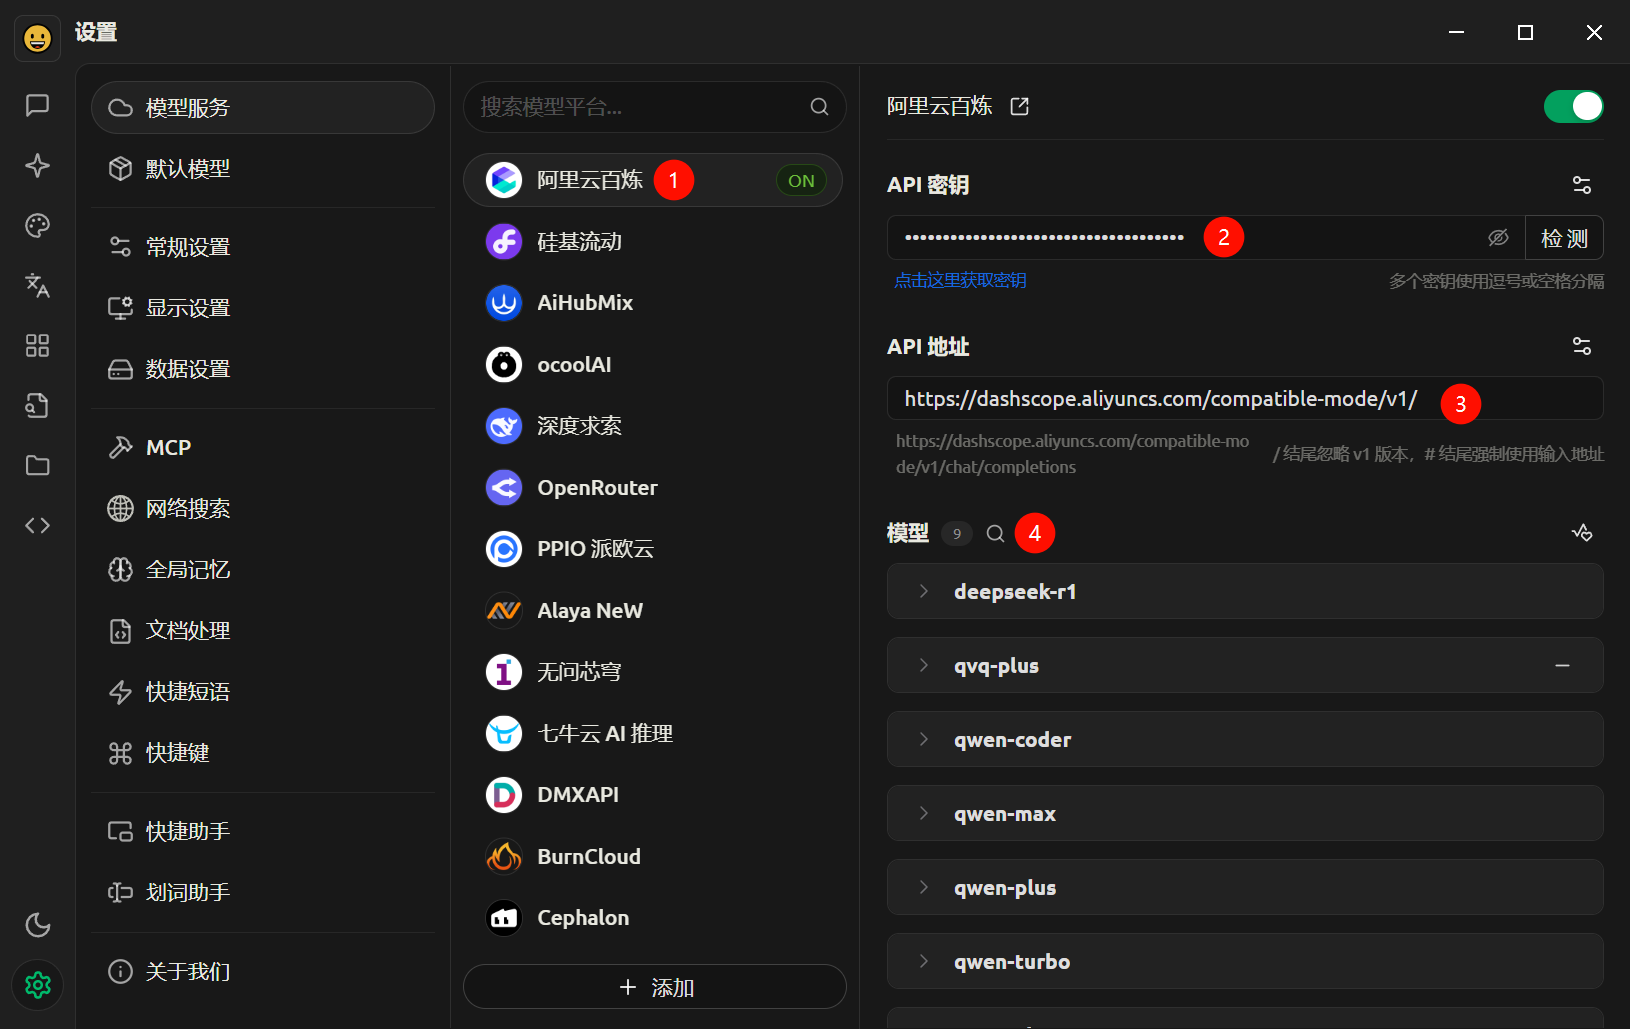Screen dimensions: 1630x1029
Task: Open the MCP settings section
Action: coord(263,447)
